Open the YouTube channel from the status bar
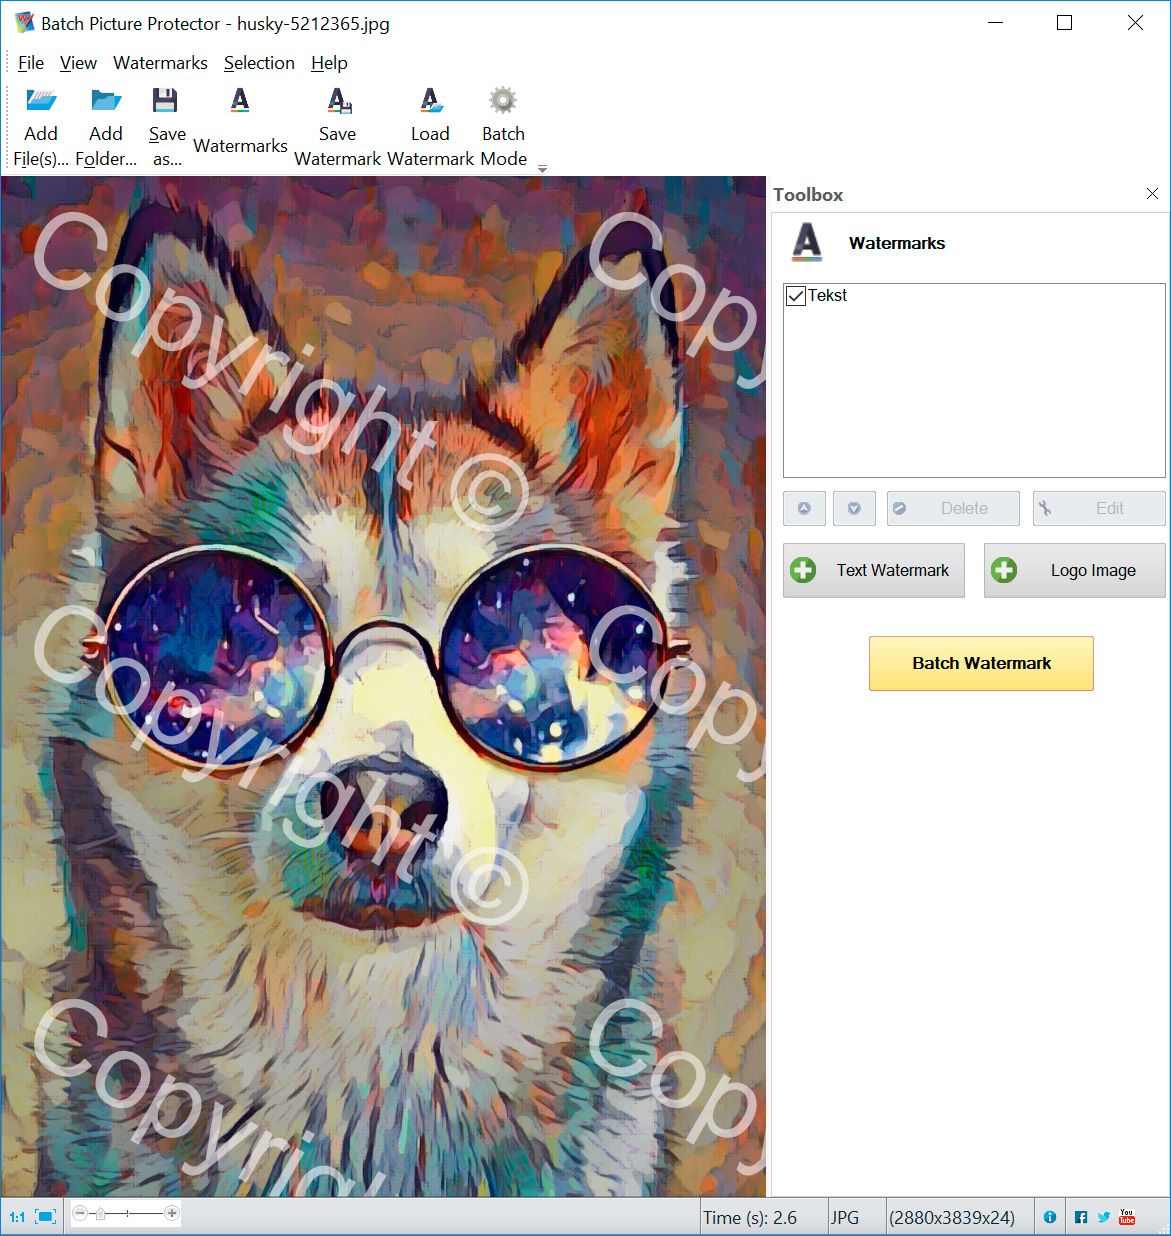1171x1236 pixels. click(x=1126, y=1217)
